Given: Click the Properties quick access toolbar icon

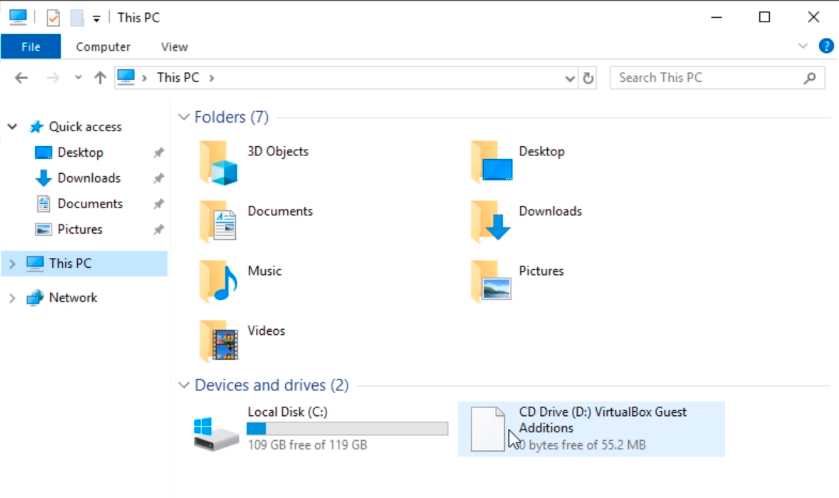Looking at the screenshot, I should tap(53, 18).
